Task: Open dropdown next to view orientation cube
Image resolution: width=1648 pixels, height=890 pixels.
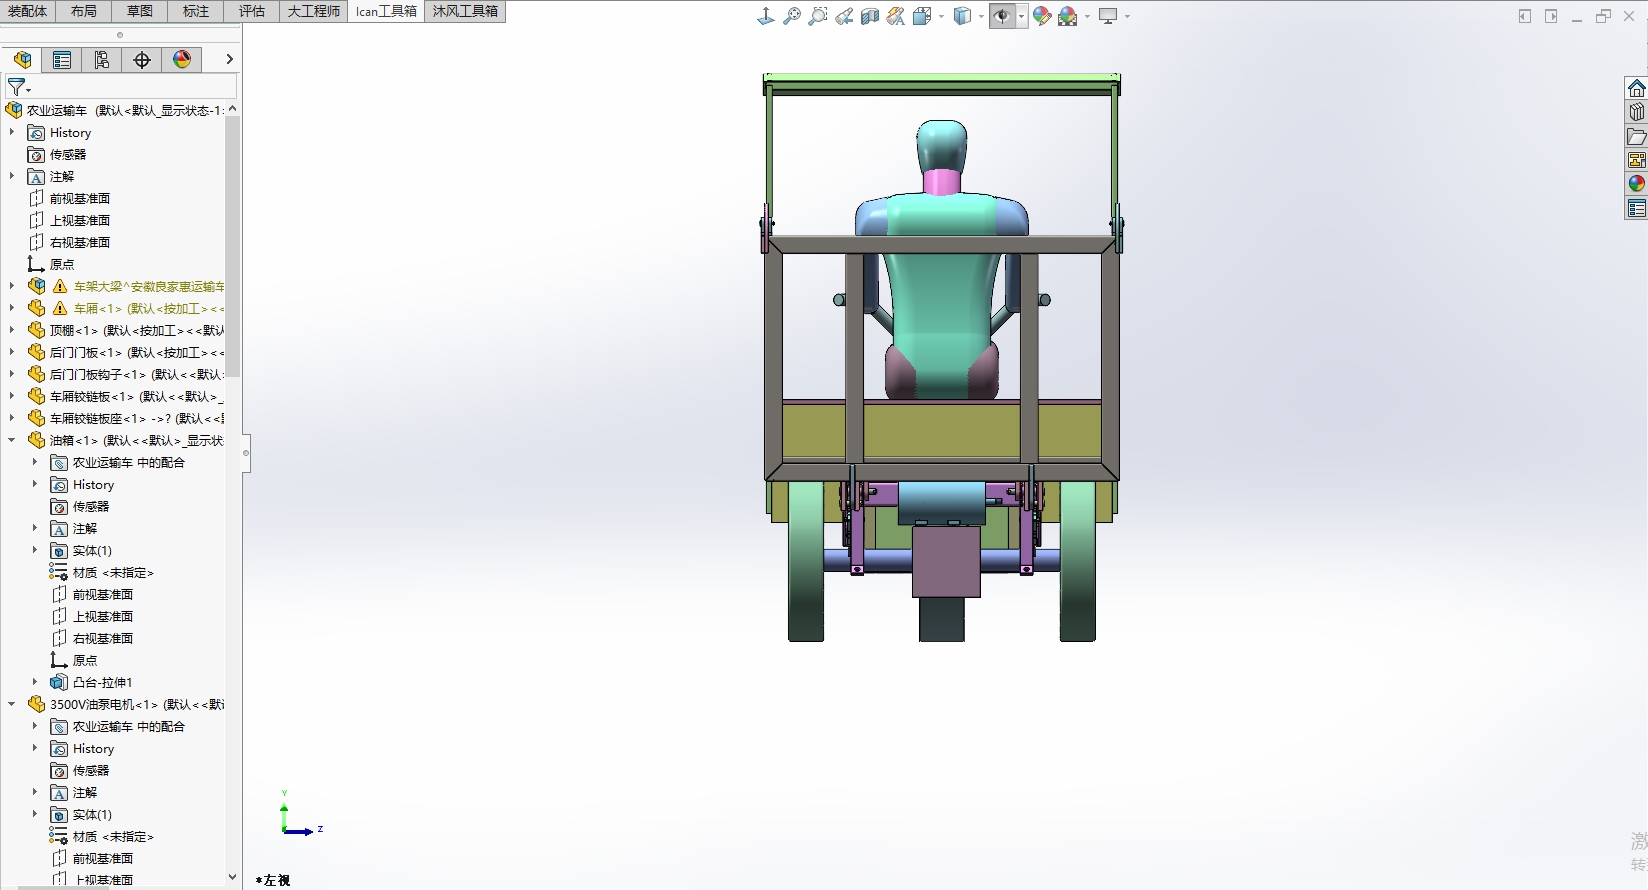Action: (941, 16)
